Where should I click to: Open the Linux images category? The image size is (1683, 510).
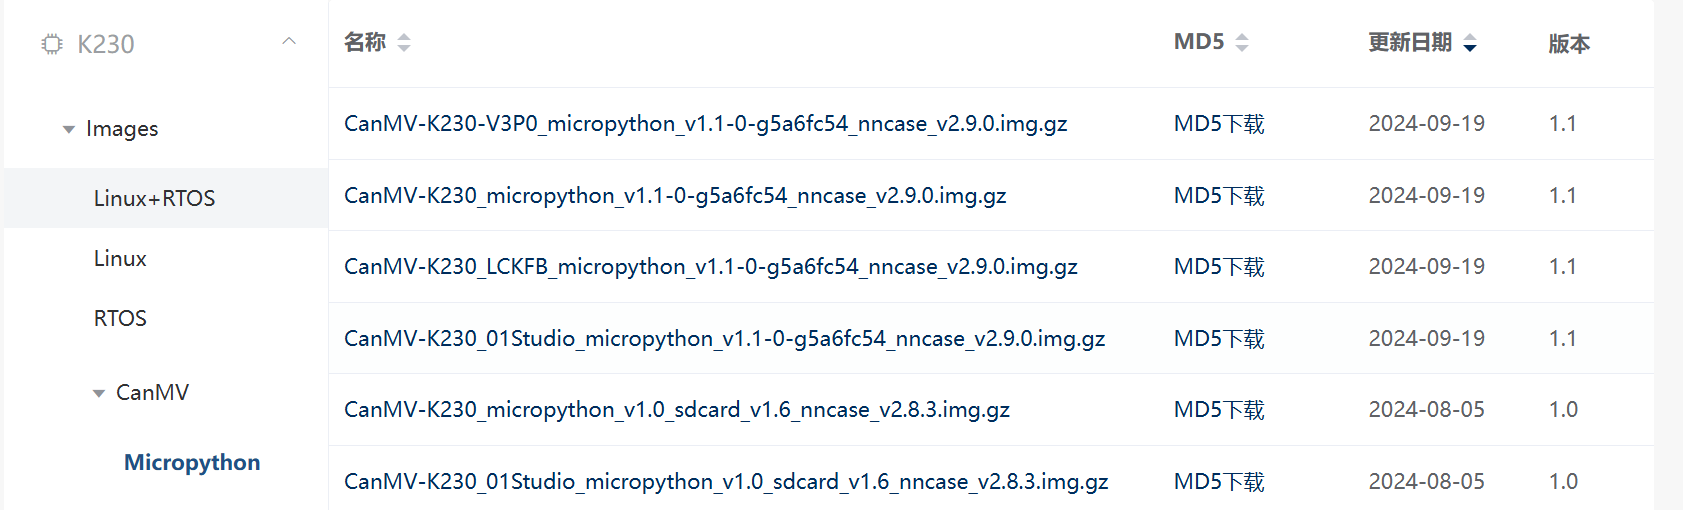pyautogui.click(x=120, y=258)
